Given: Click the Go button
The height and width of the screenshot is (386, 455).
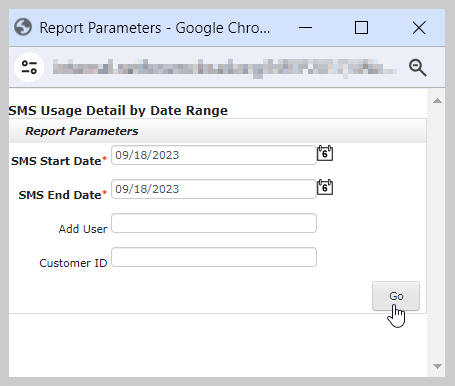Looking at the screenshot, I should (x=396, y=296).
